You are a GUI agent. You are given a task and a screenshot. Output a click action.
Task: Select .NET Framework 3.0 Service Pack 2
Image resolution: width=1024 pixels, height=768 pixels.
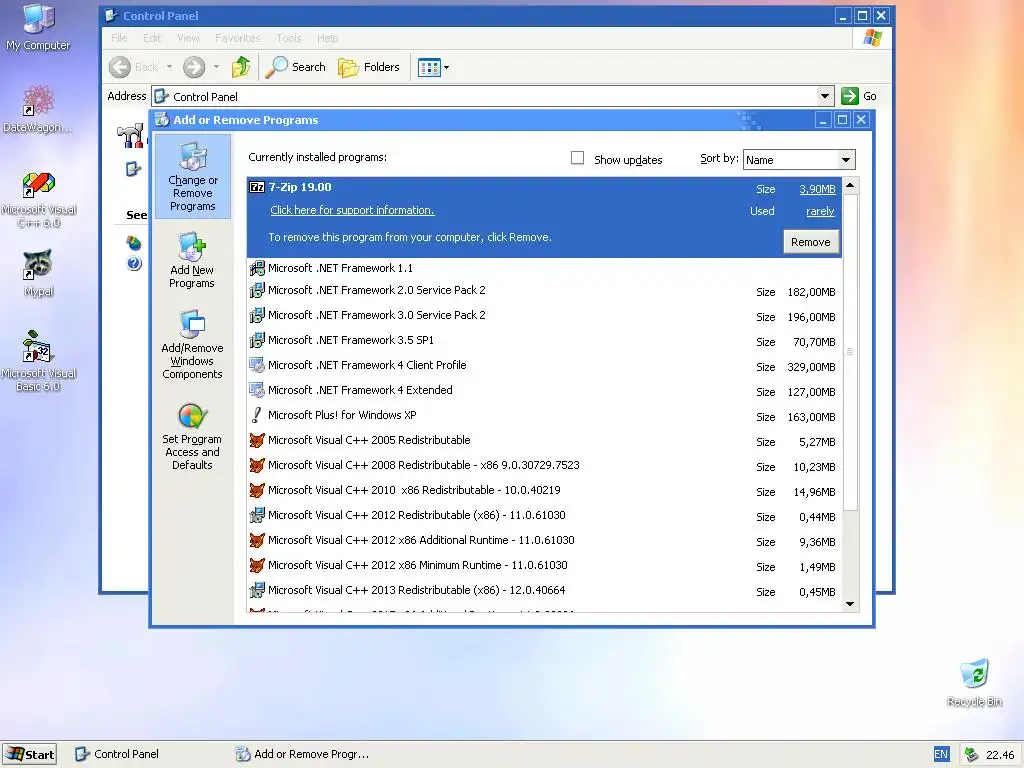coord(545,315)
